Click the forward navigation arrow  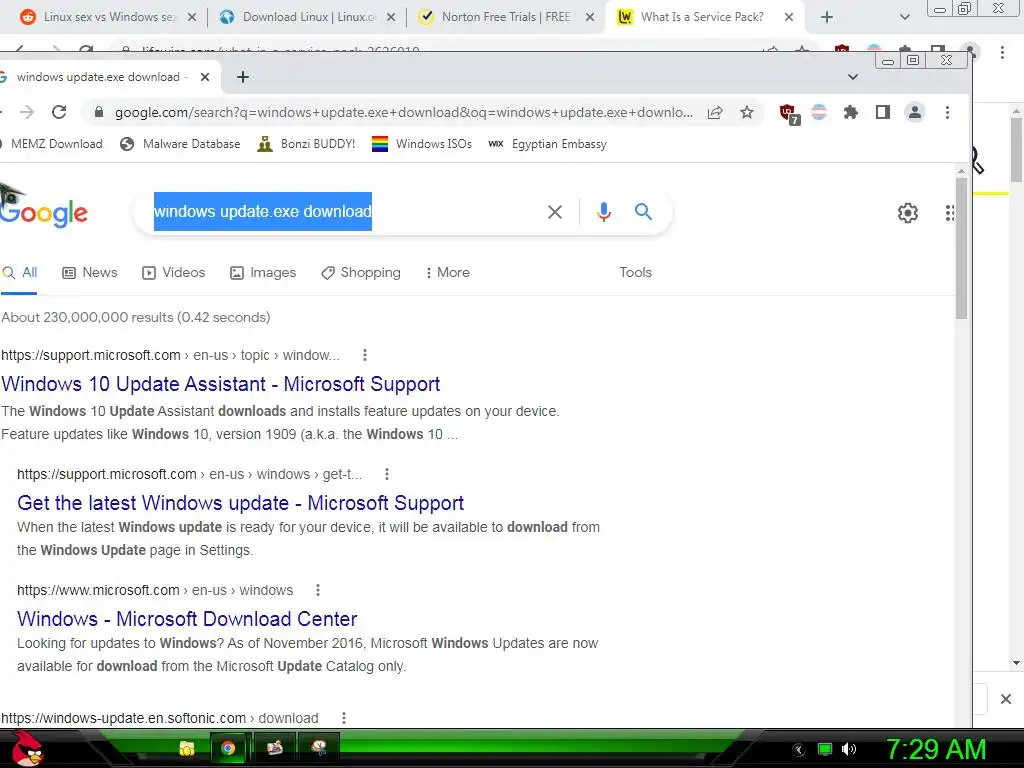[x=27, y=112]
